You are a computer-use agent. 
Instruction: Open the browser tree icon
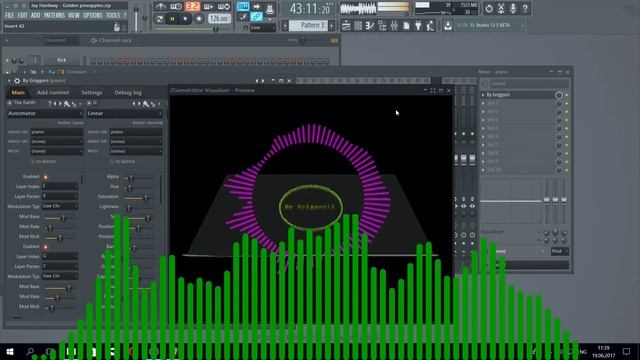[x=382, y=26]
